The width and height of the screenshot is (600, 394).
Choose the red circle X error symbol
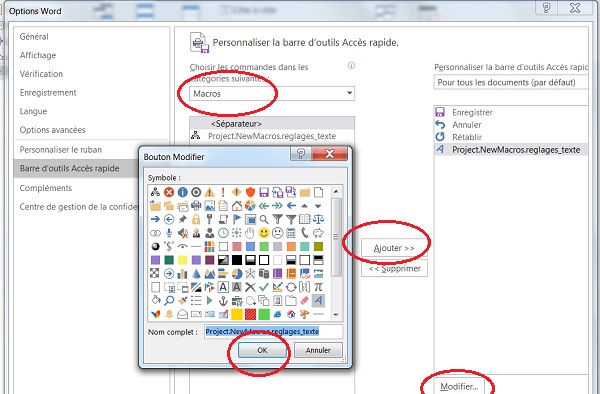point(169,192)
